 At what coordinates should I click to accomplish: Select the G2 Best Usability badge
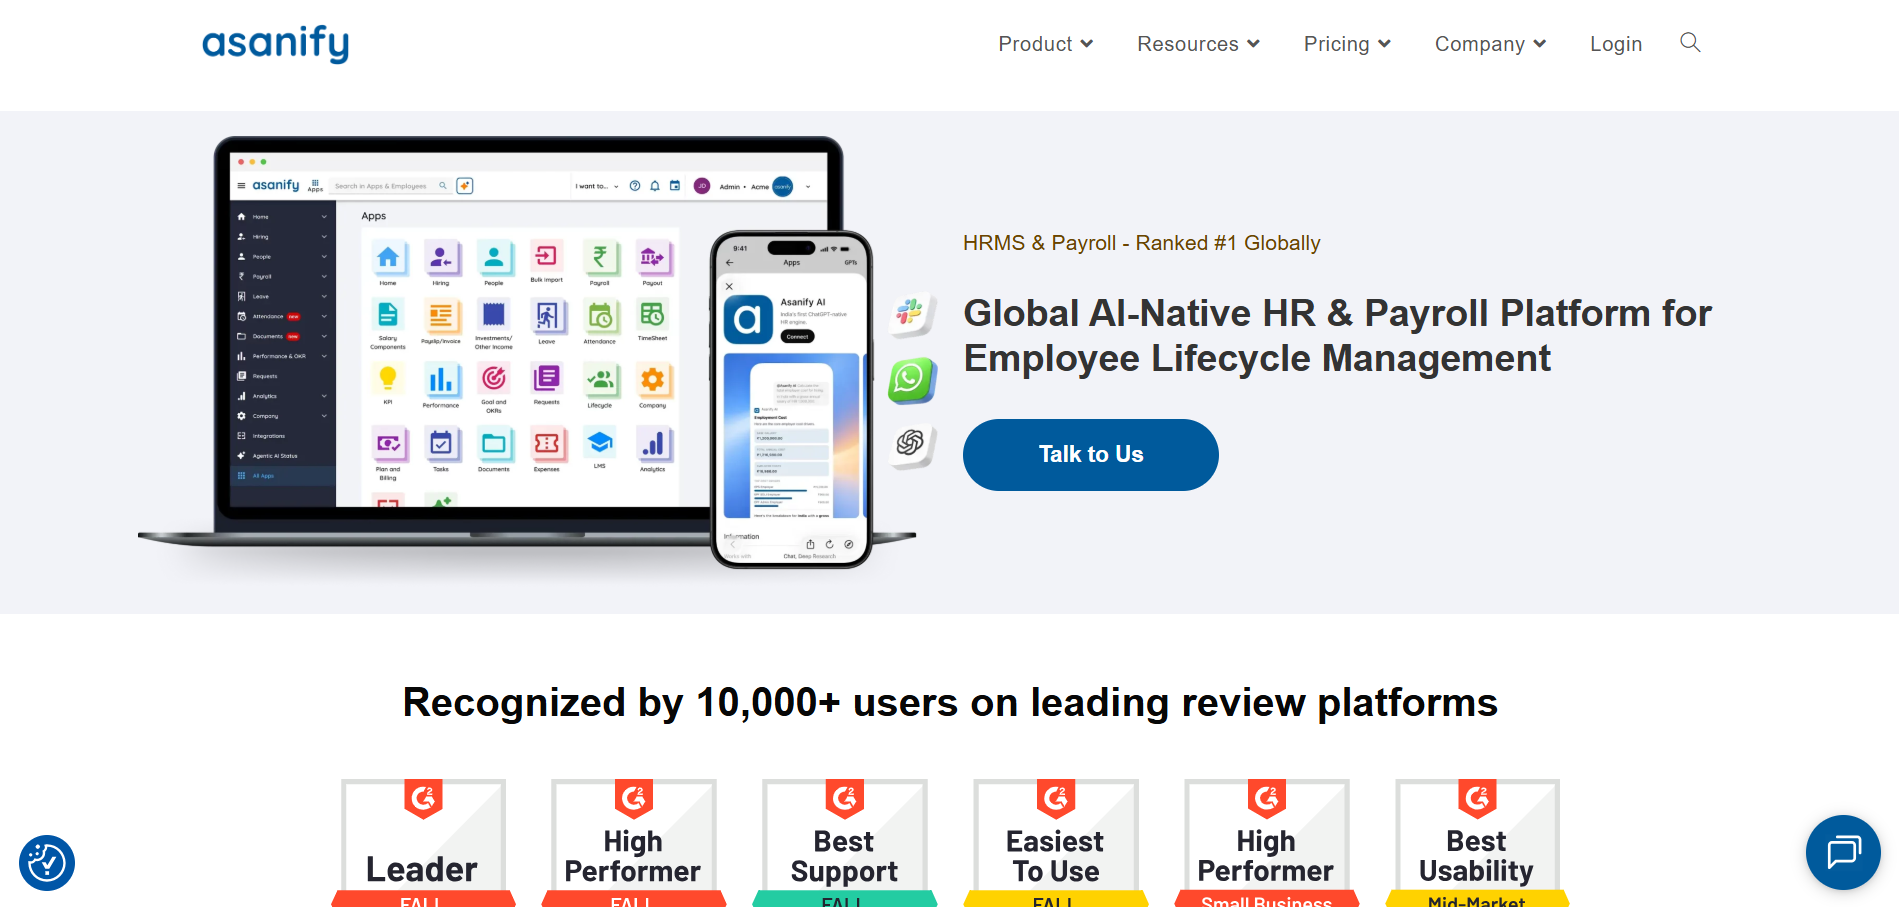pos(1477,843)
